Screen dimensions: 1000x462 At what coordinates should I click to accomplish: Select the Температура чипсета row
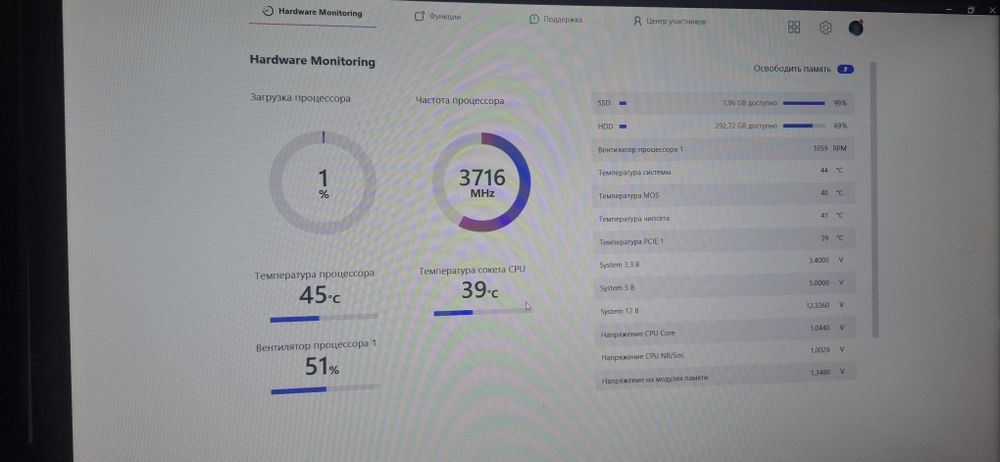pos(724,218)
